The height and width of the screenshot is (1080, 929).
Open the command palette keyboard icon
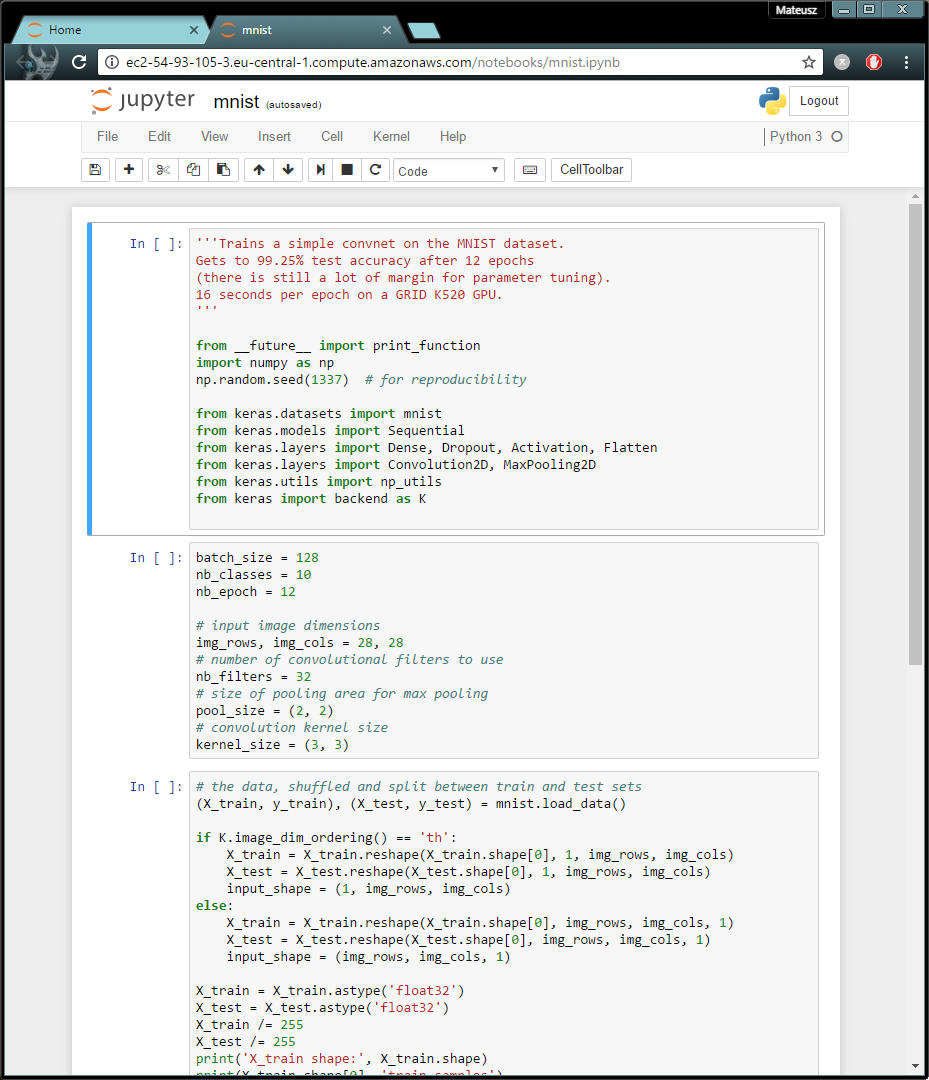point(529,170)
